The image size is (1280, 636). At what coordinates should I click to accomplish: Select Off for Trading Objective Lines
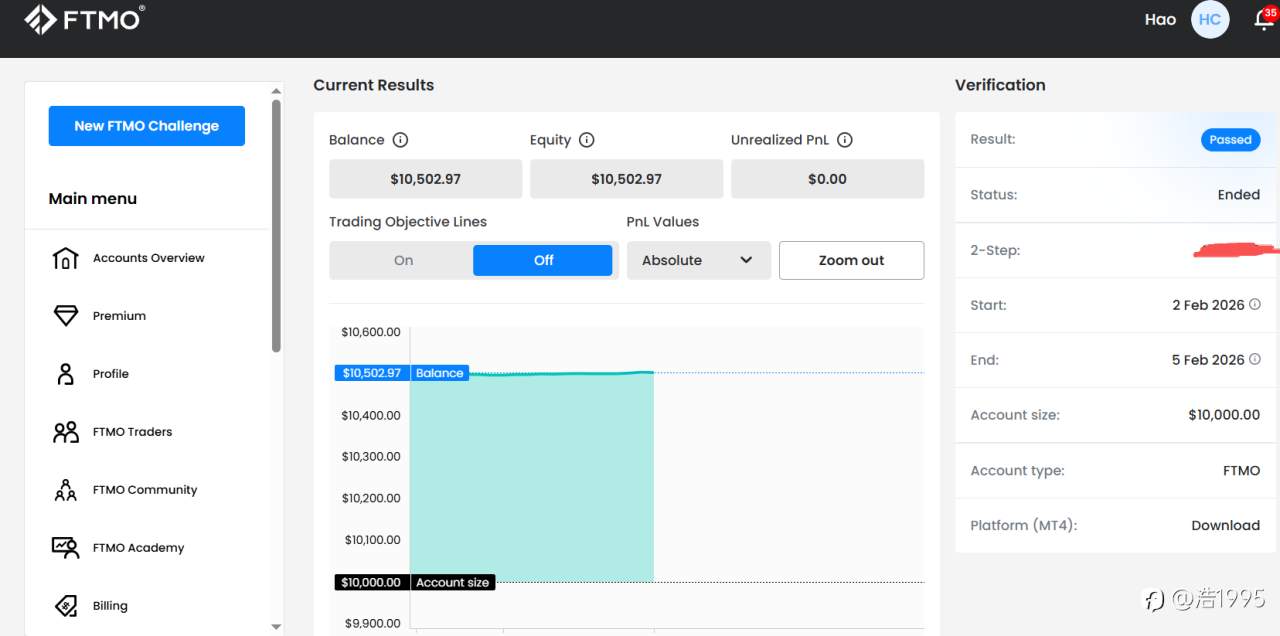[x=543, y=260]
